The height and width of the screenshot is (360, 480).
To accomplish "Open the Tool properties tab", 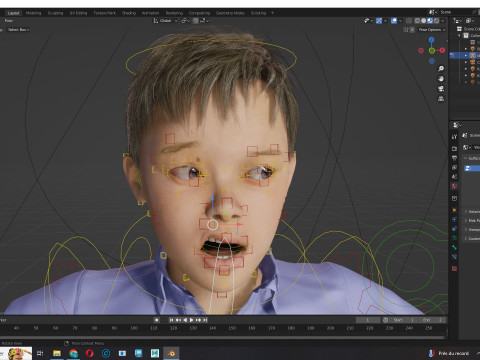I will 454,137.
